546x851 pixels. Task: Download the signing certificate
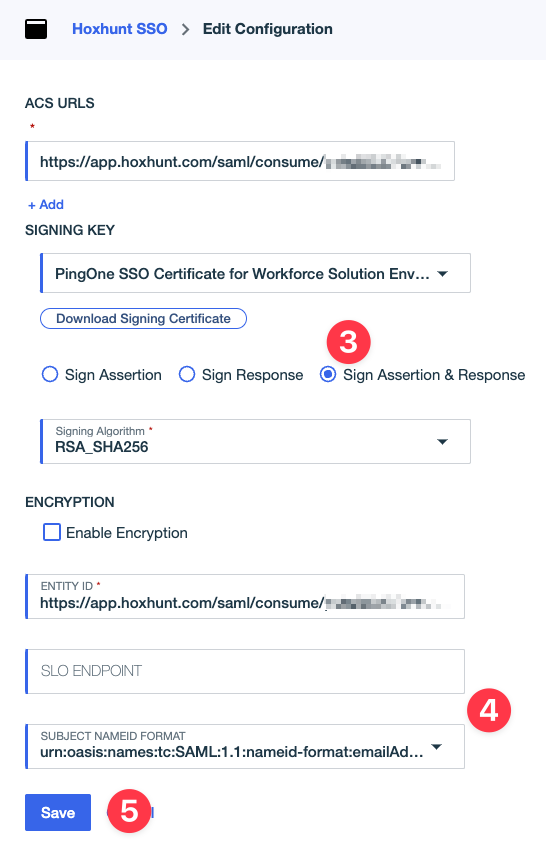[143, 319]
